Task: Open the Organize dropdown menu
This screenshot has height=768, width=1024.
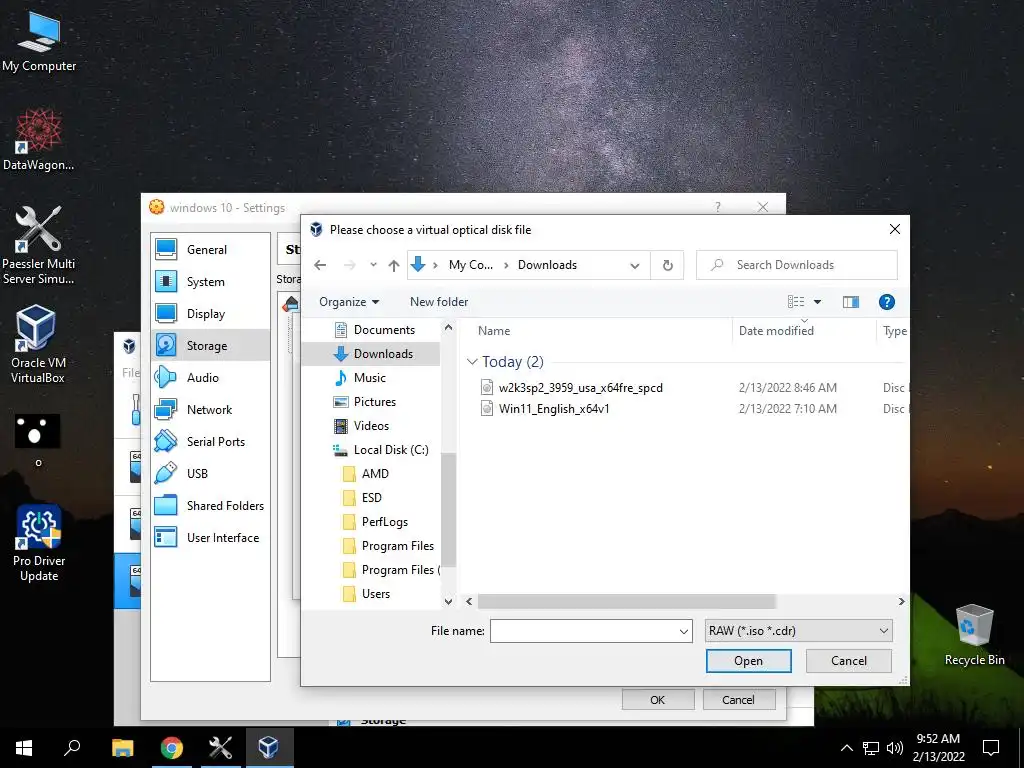Action: pos(349,302)
